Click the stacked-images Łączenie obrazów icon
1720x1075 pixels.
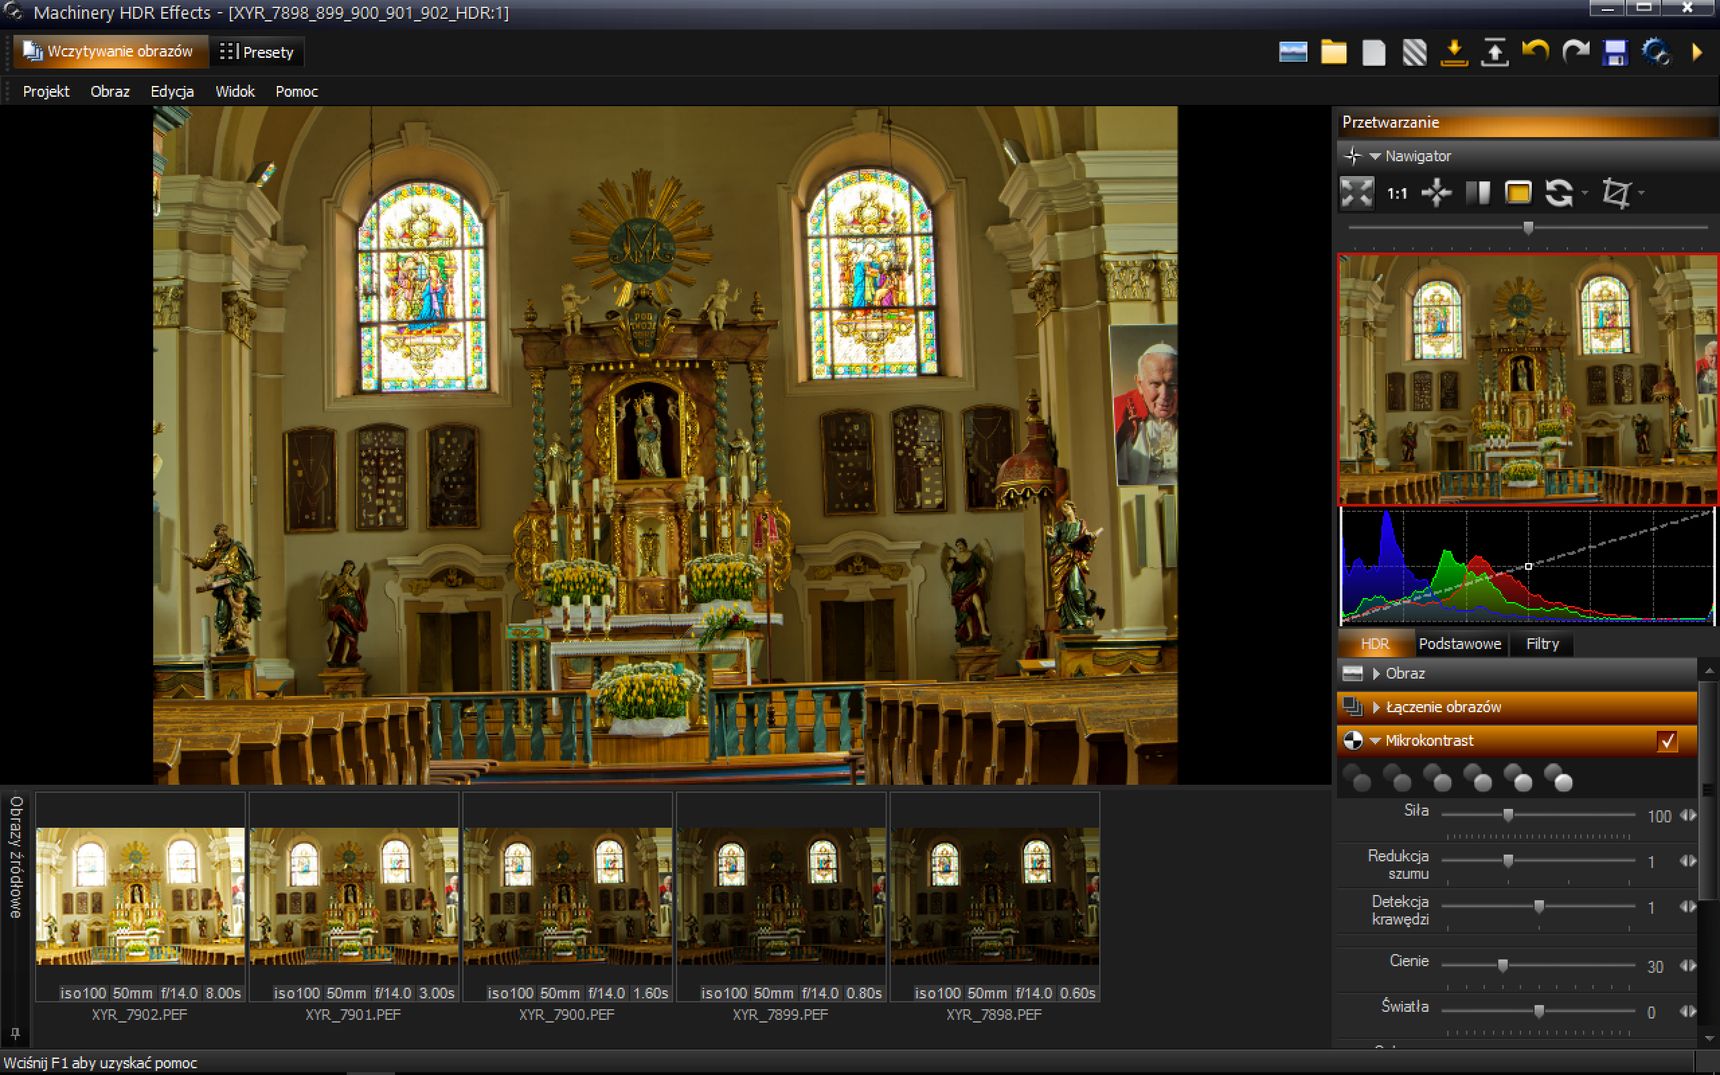(1353, 707)
